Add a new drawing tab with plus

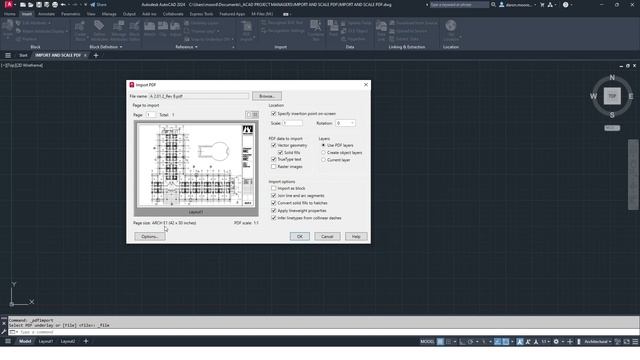pyautogui.click(x=96, y=55)
